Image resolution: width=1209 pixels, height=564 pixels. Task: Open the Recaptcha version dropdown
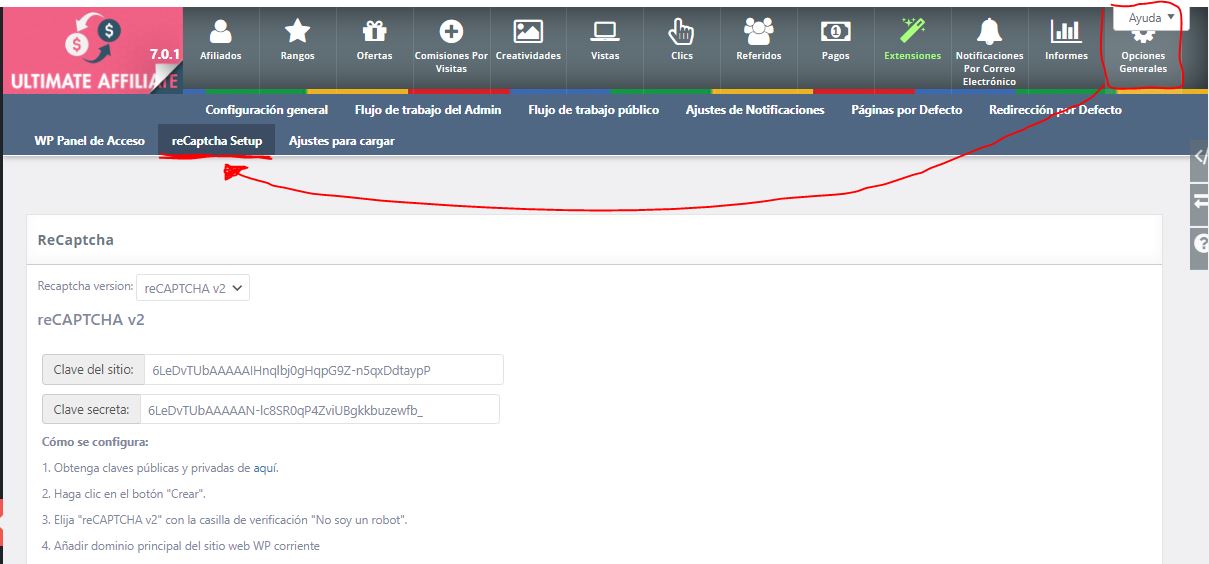pos(192,288)
